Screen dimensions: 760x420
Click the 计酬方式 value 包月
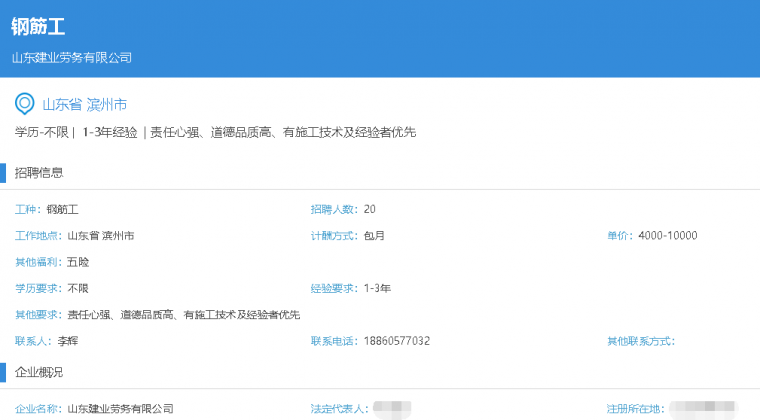click(x=374, y=236)
